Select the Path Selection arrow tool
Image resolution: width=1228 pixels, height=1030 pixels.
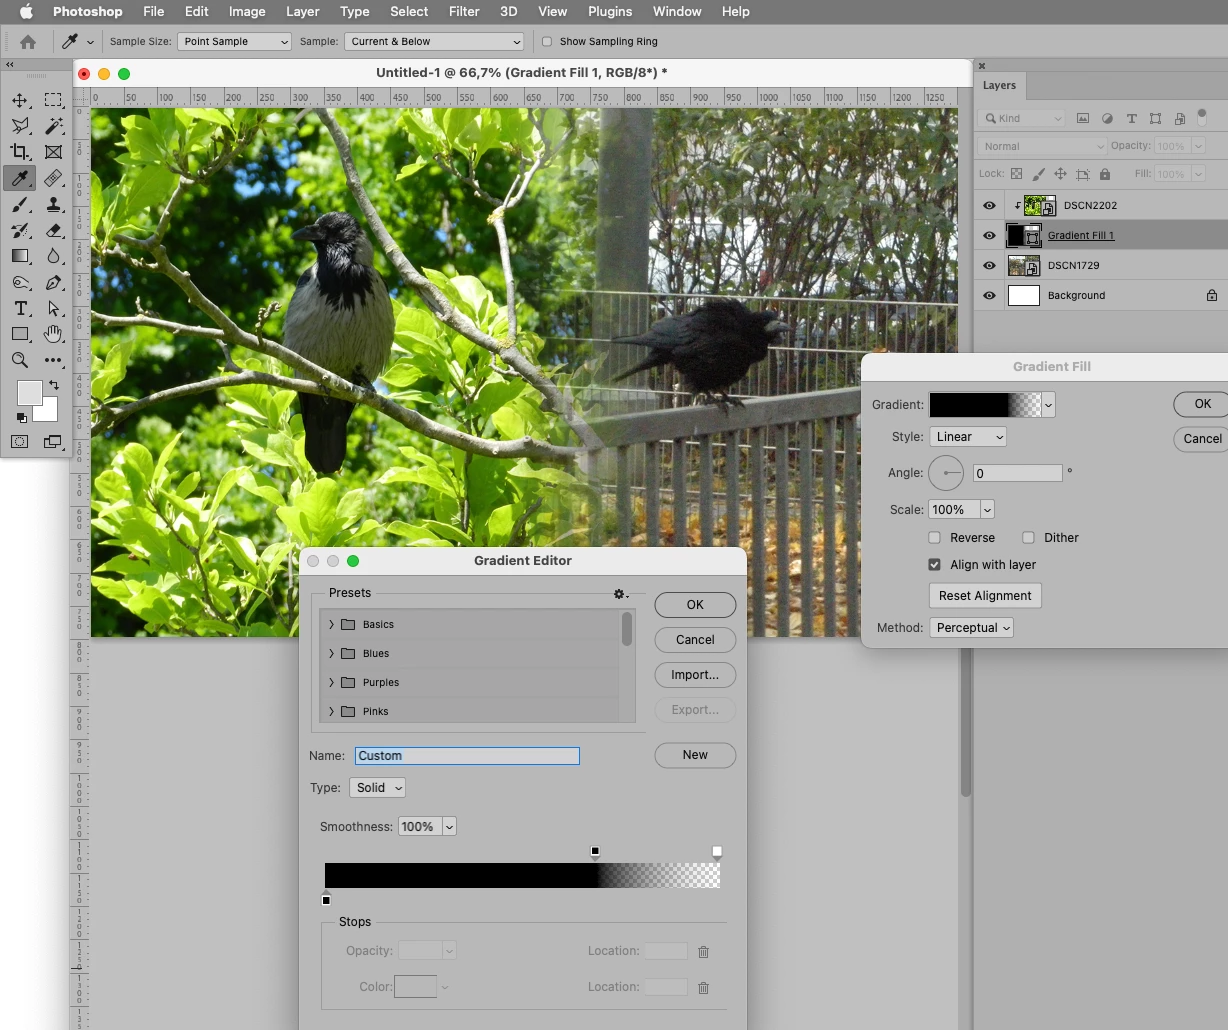53,308
